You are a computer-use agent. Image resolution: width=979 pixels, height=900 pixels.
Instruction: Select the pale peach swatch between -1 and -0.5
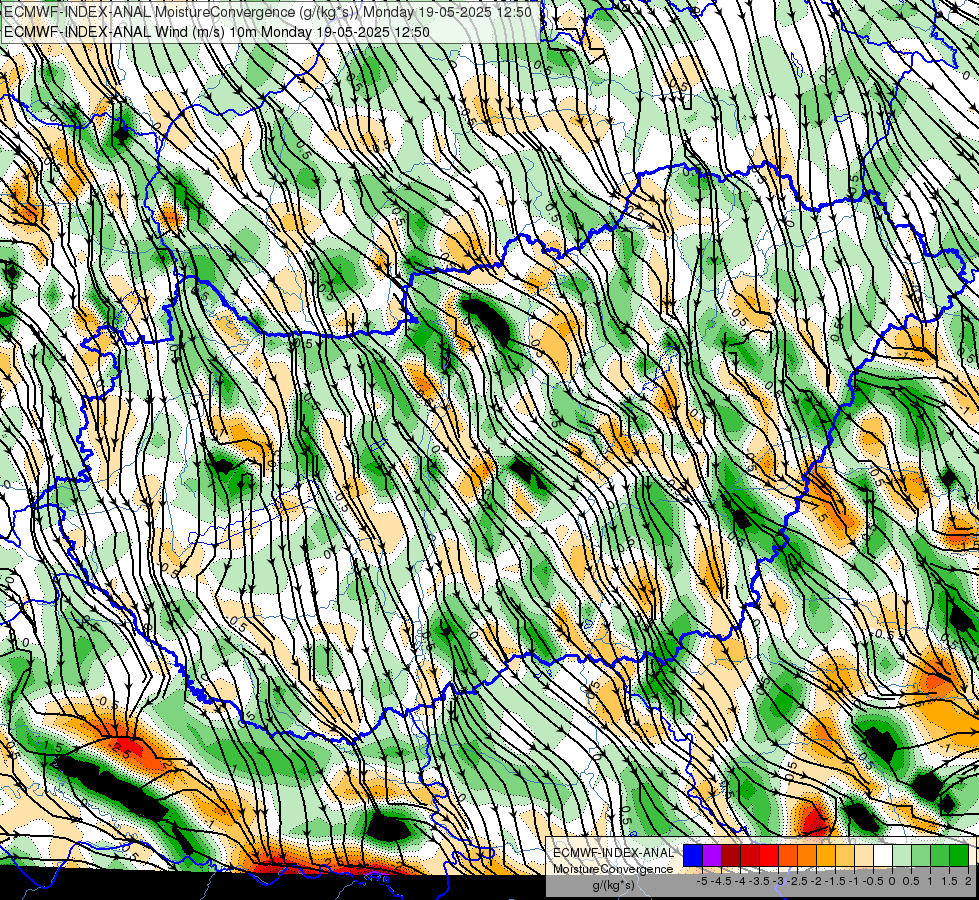pyautogui.click(x=864, y=855)
